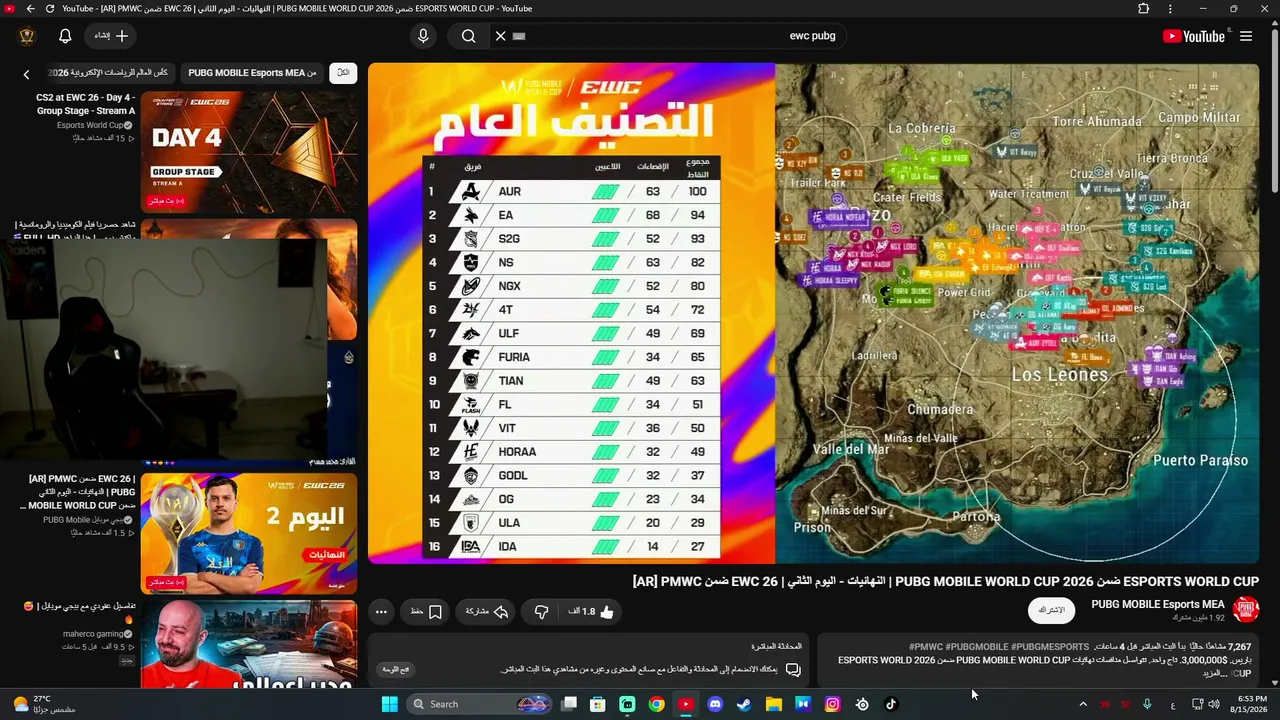
Task: Reload the YouTube page
Action: coord(50,9)
